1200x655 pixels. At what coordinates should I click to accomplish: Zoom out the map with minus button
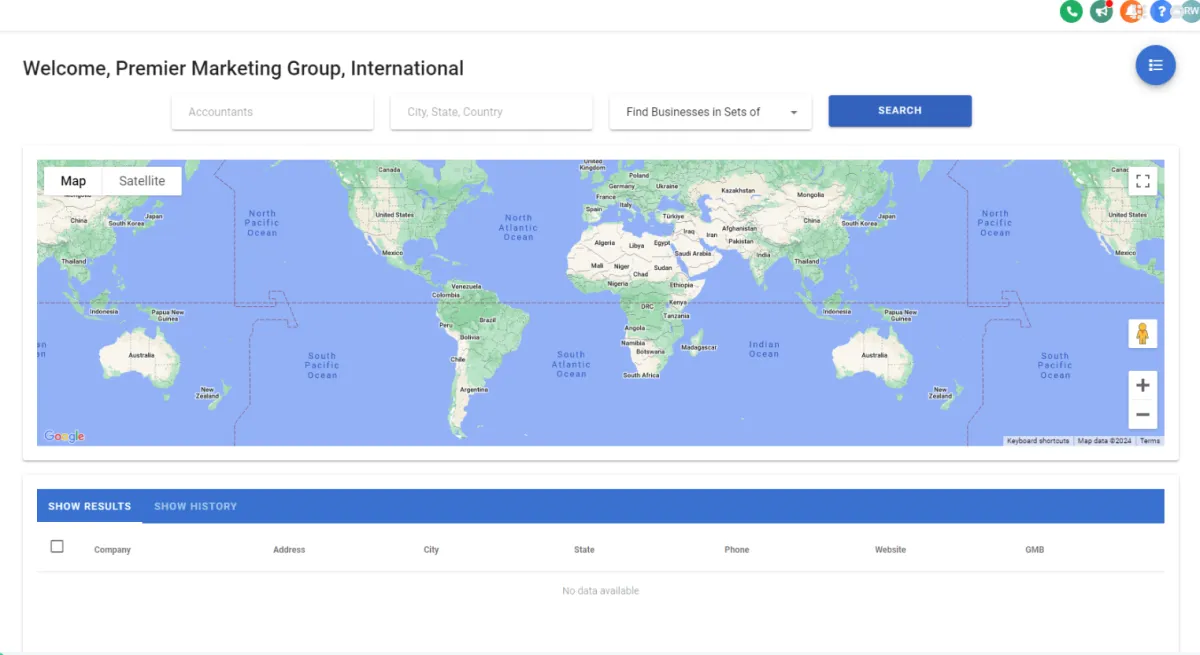(1142, 414)
